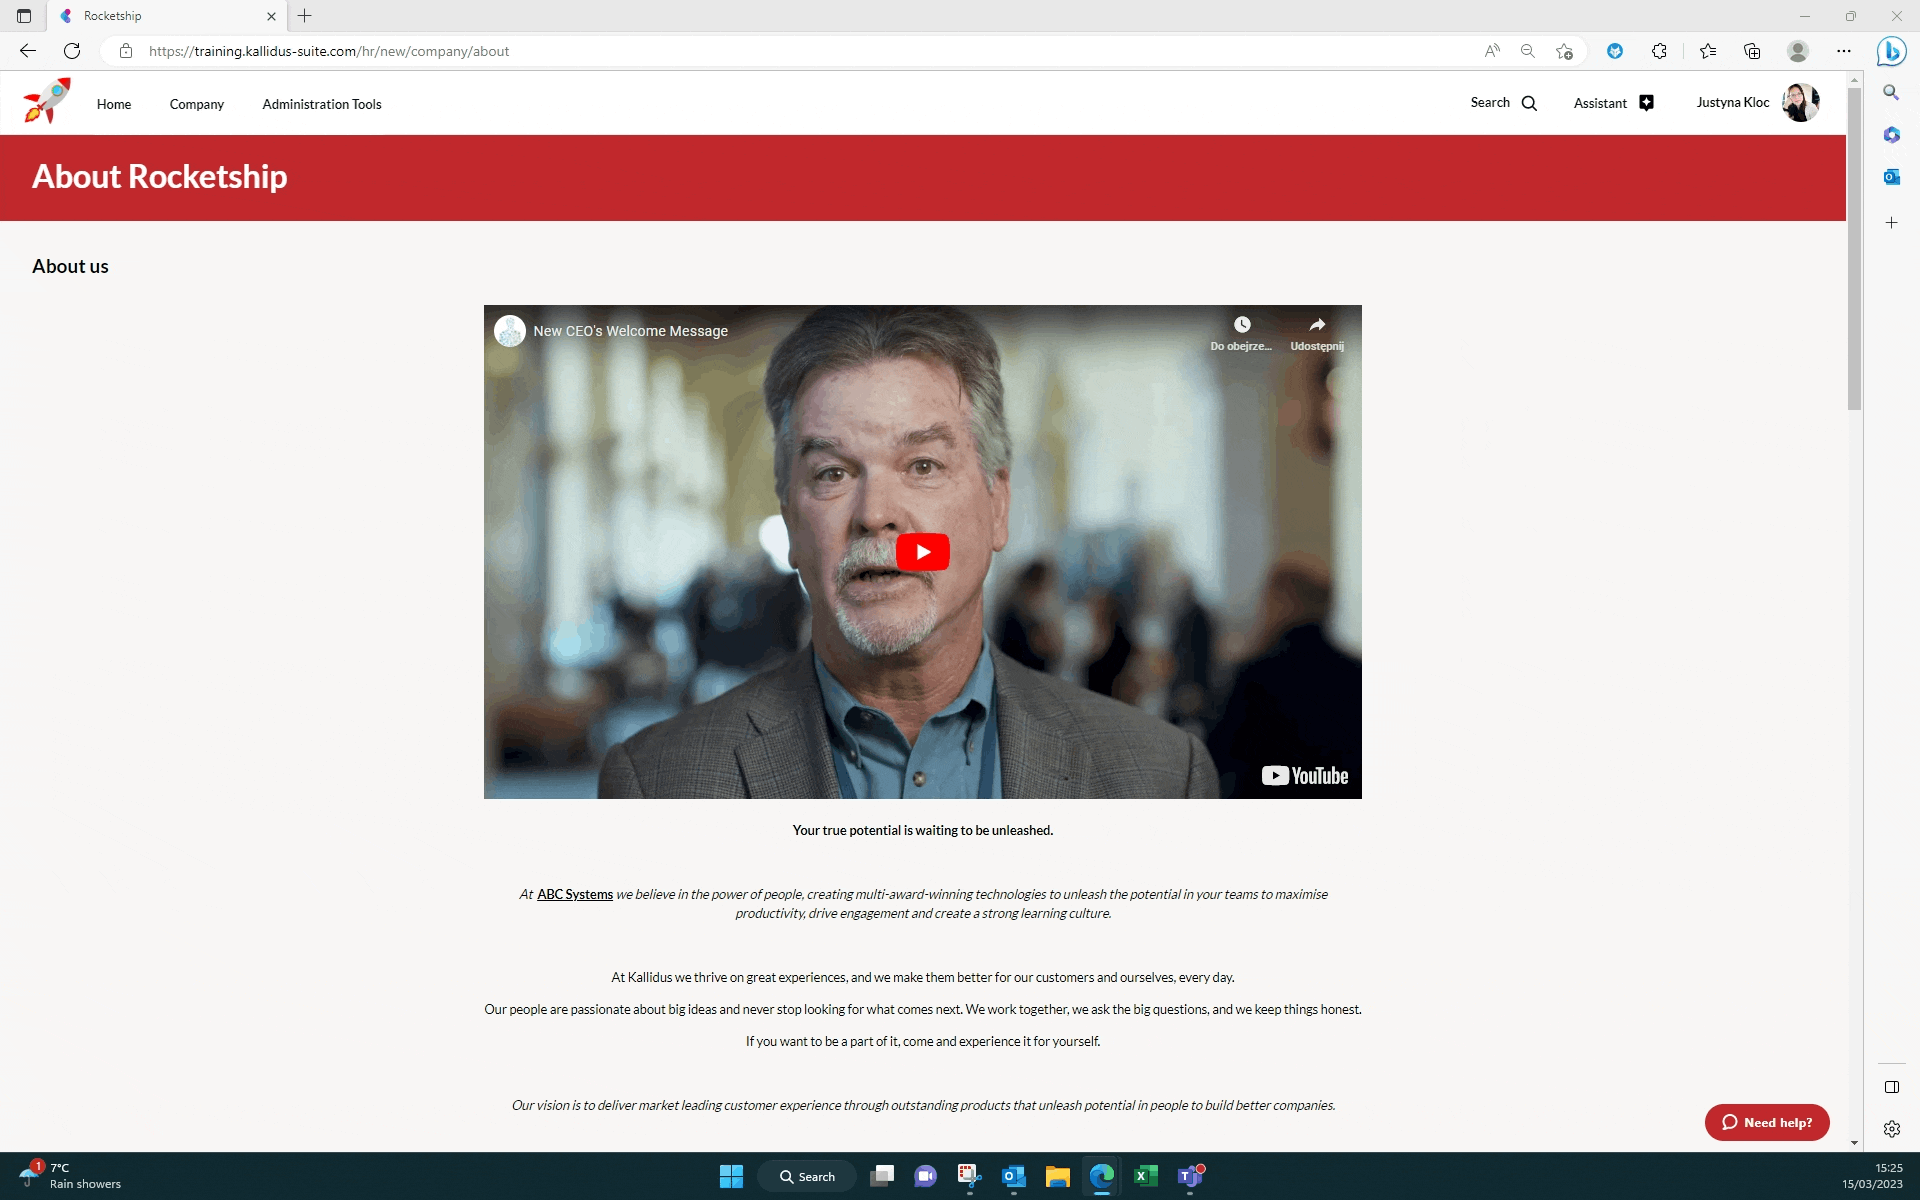Open the Company menu
Screen dimensions: 1920x1200
point(196,104)
